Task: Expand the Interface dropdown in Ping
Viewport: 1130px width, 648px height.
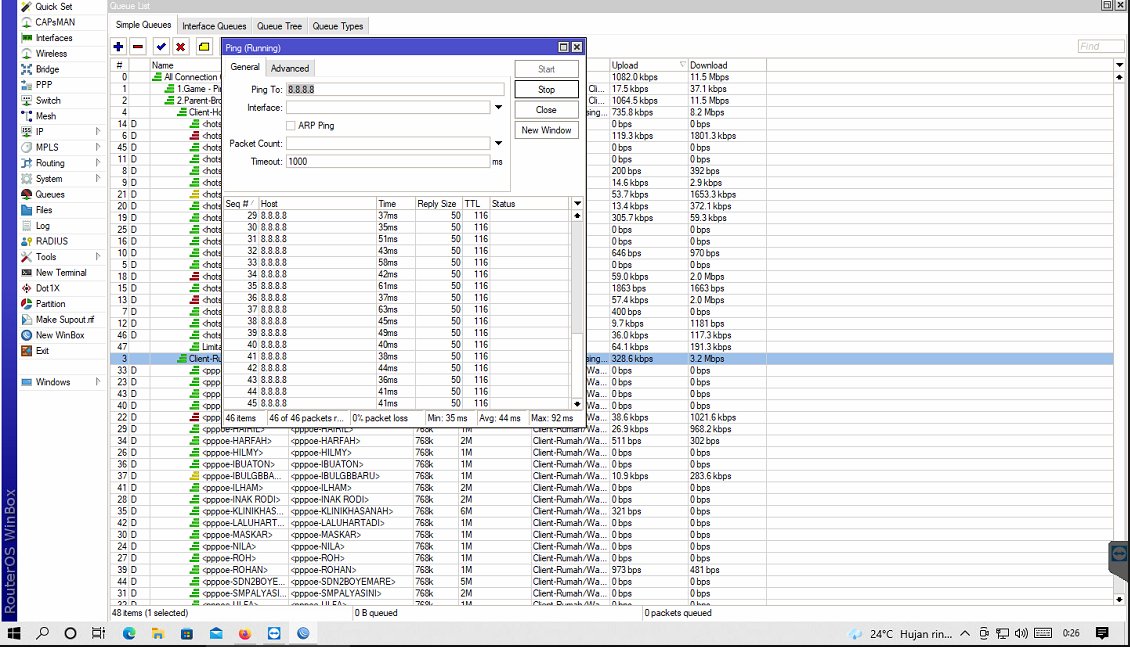Action: click(498, 107)
